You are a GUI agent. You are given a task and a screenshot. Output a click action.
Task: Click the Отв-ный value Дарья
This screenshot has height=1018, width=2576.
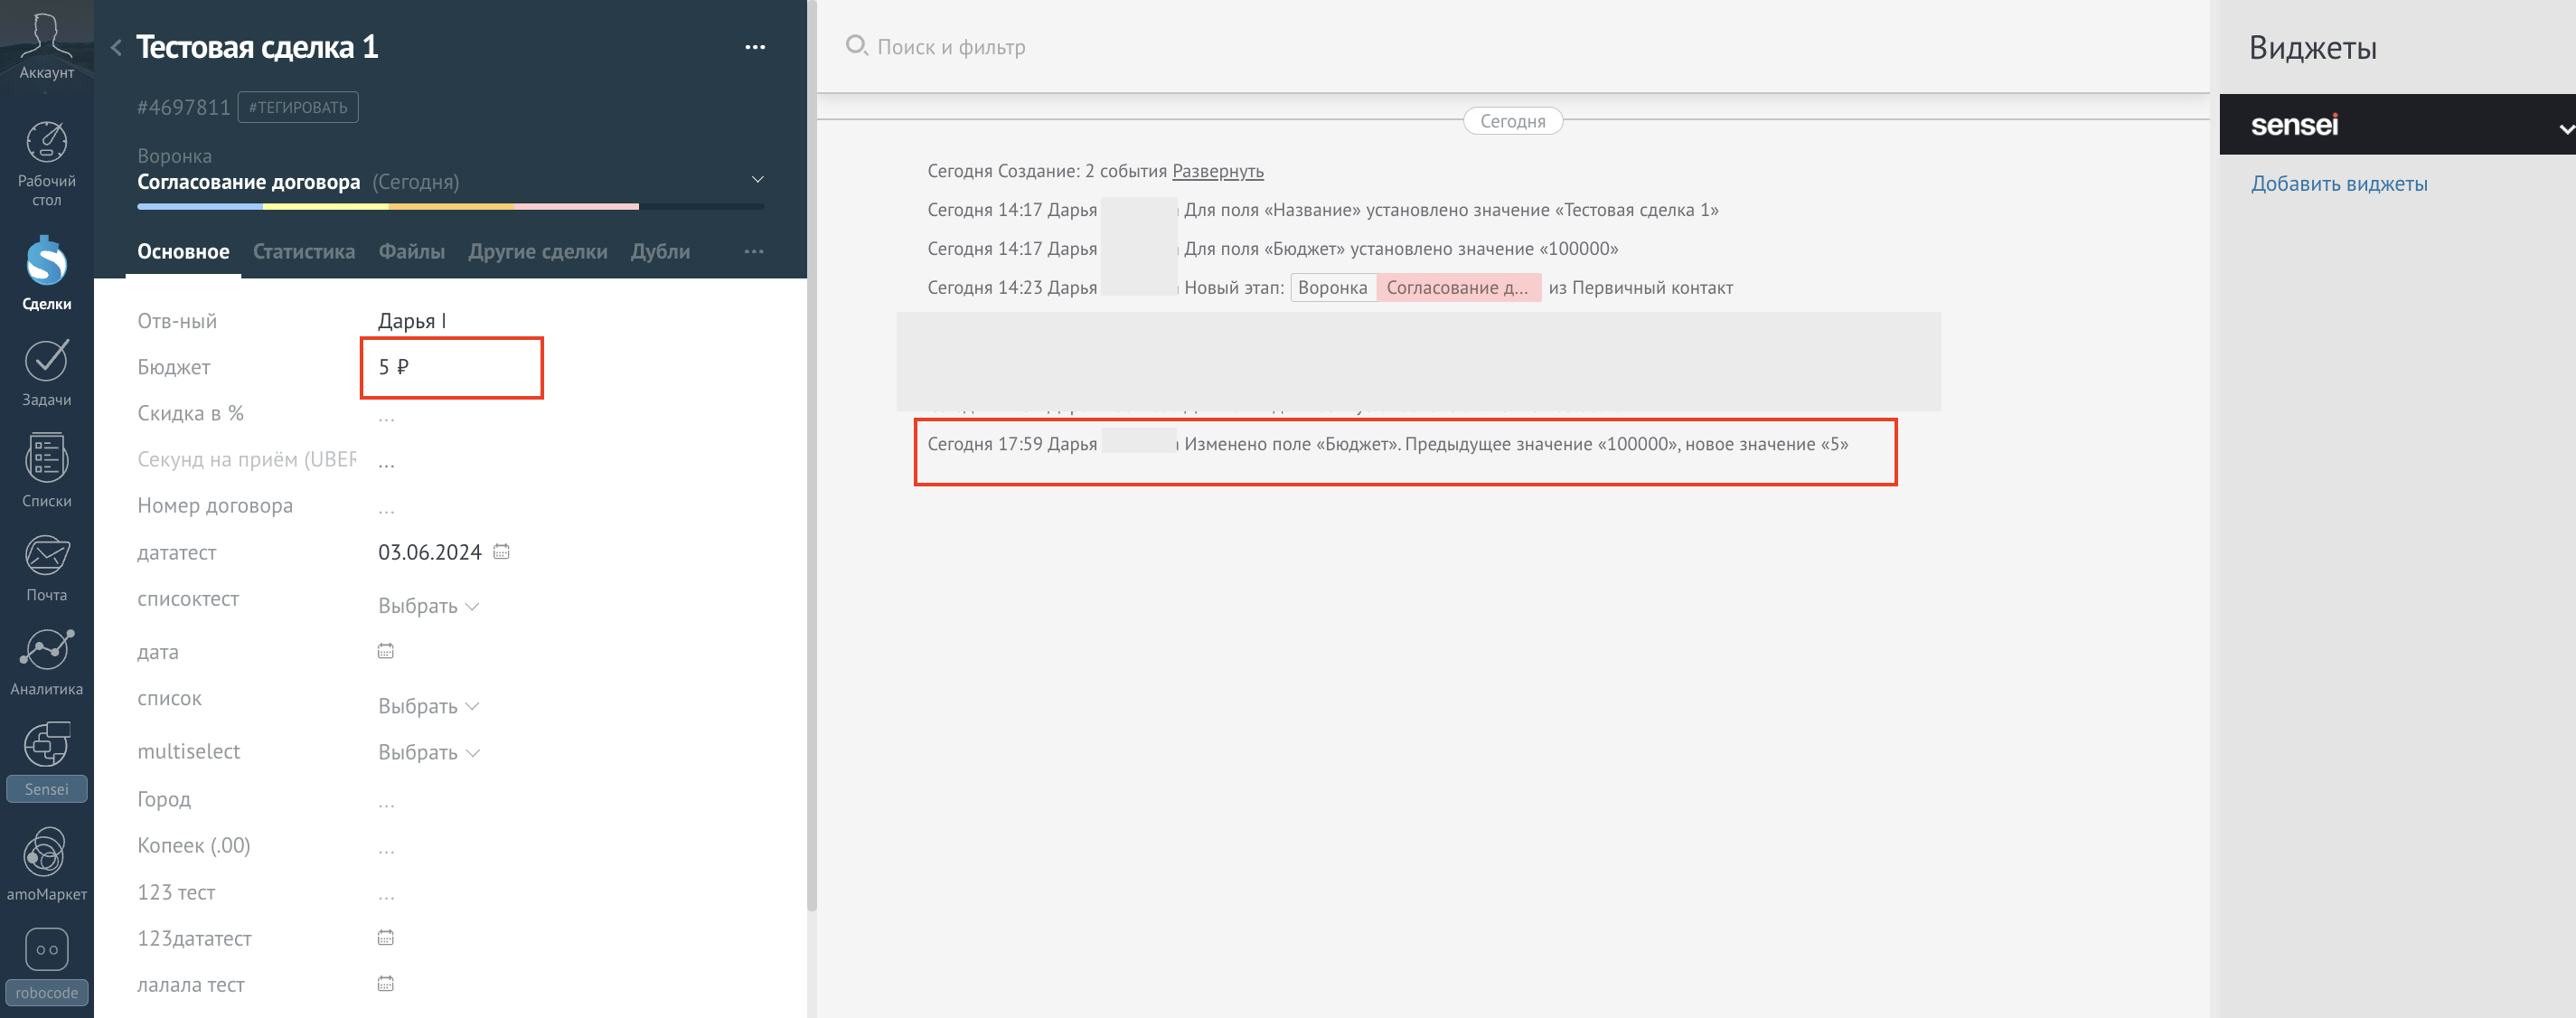click(x=412, y=321)
